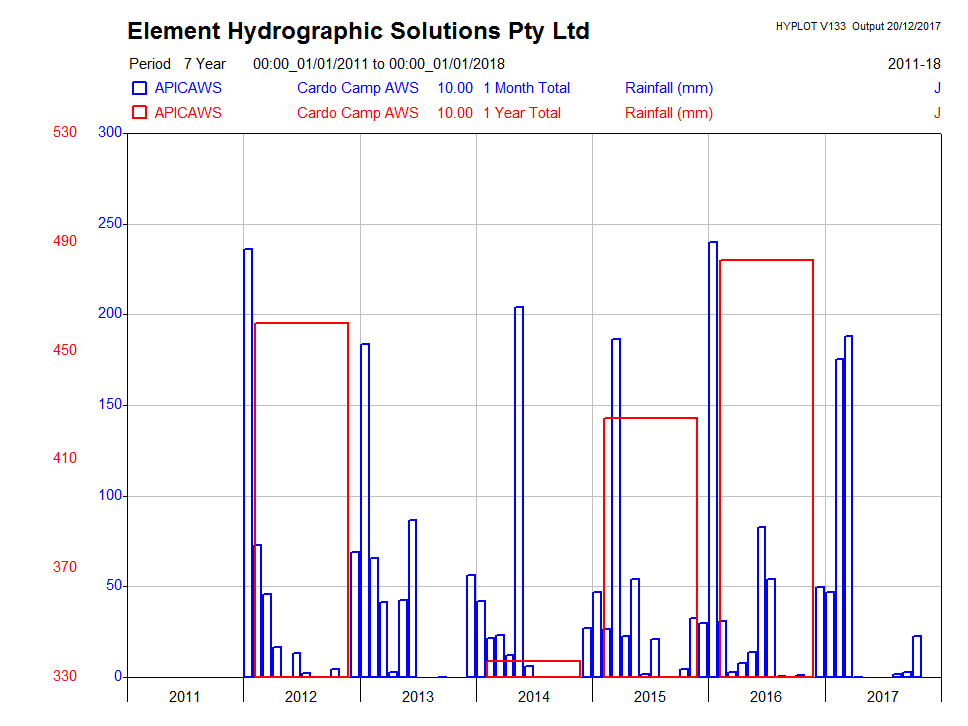Viewport: 968px width, 726px height.
Task: Click the 2014 label on the time axis
Action: click(x=534, y=696)
